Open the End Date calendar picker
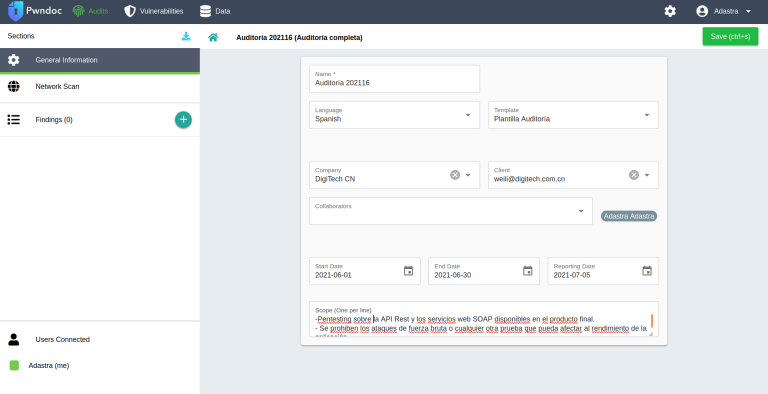Screen dimensions: 768x394 [x=528, y=271]
